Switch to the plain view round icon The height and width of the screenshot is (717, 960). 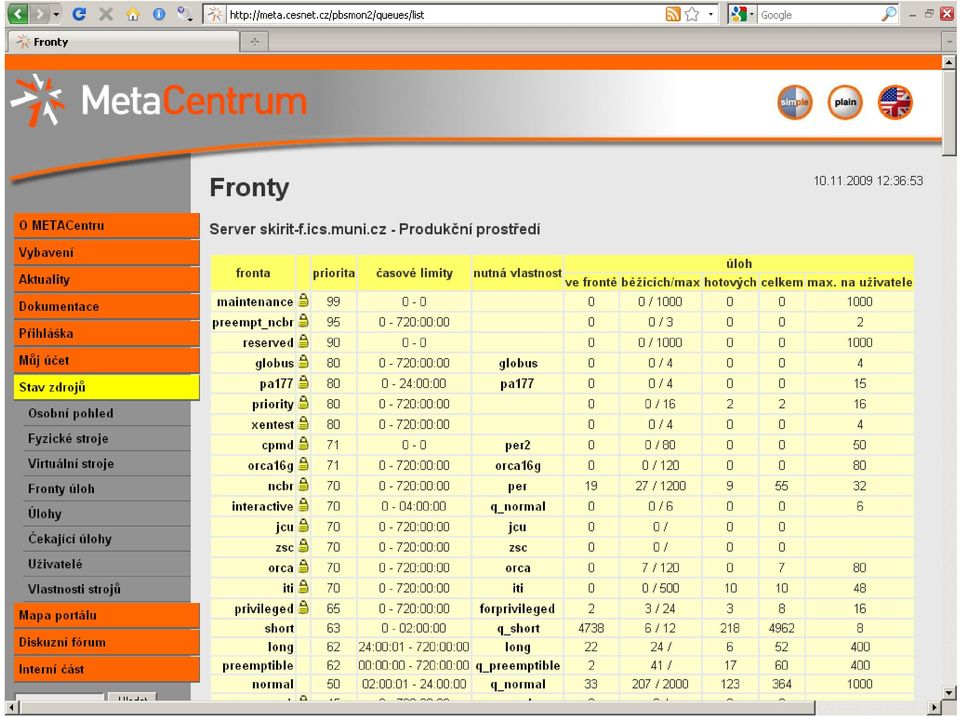[845, 102]
